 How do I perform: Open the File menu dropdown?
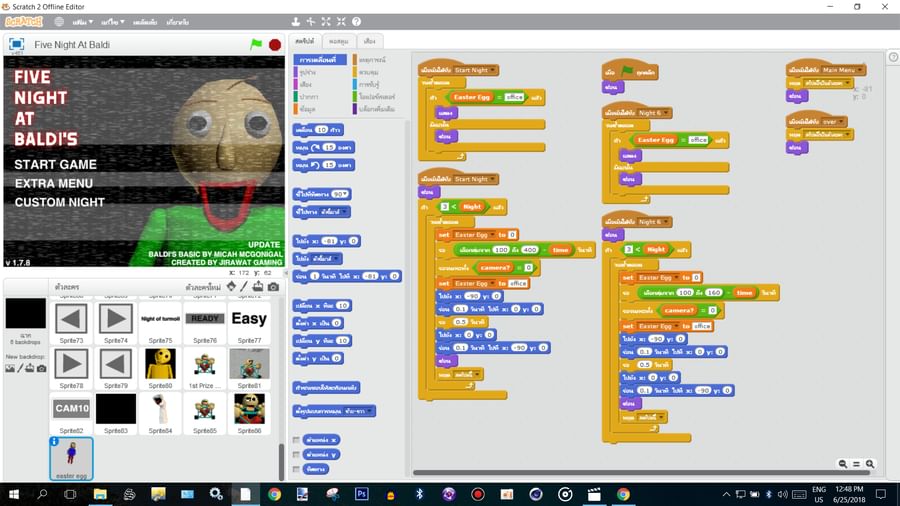pyautogui.click(x=83, y=22)
